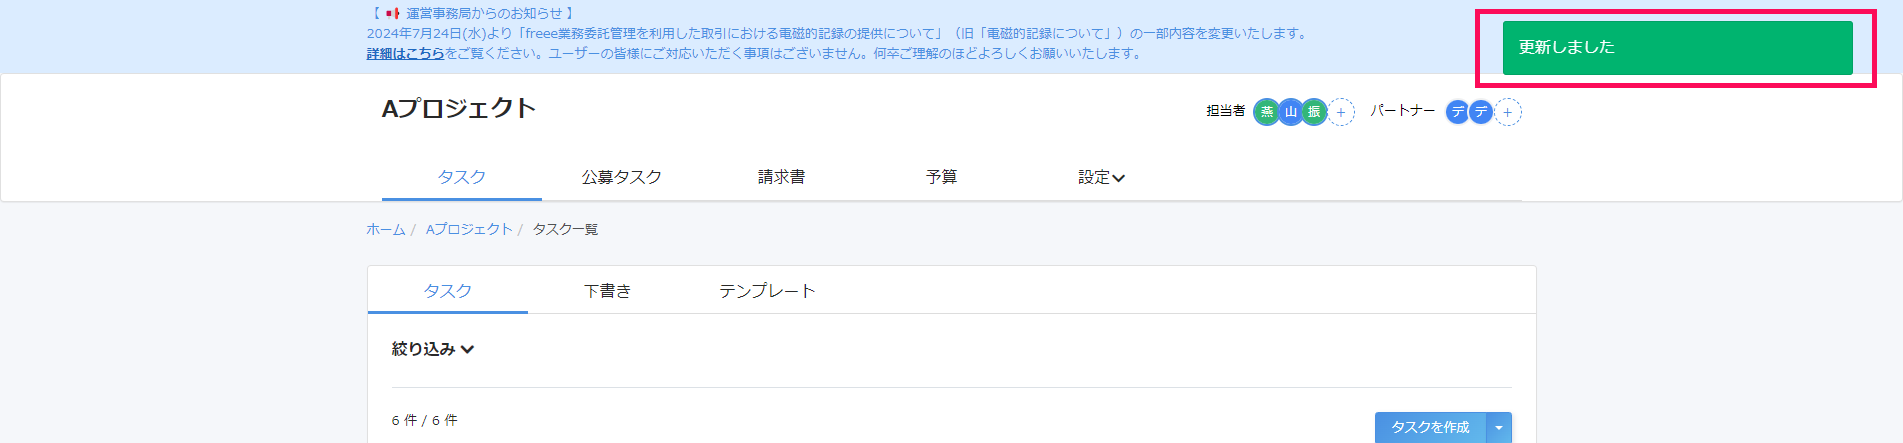The height and width of the screenshot is (443, 1903).
Task: Click the 担当者 label
Action: pyautogui.click(x=1226, y=111)
